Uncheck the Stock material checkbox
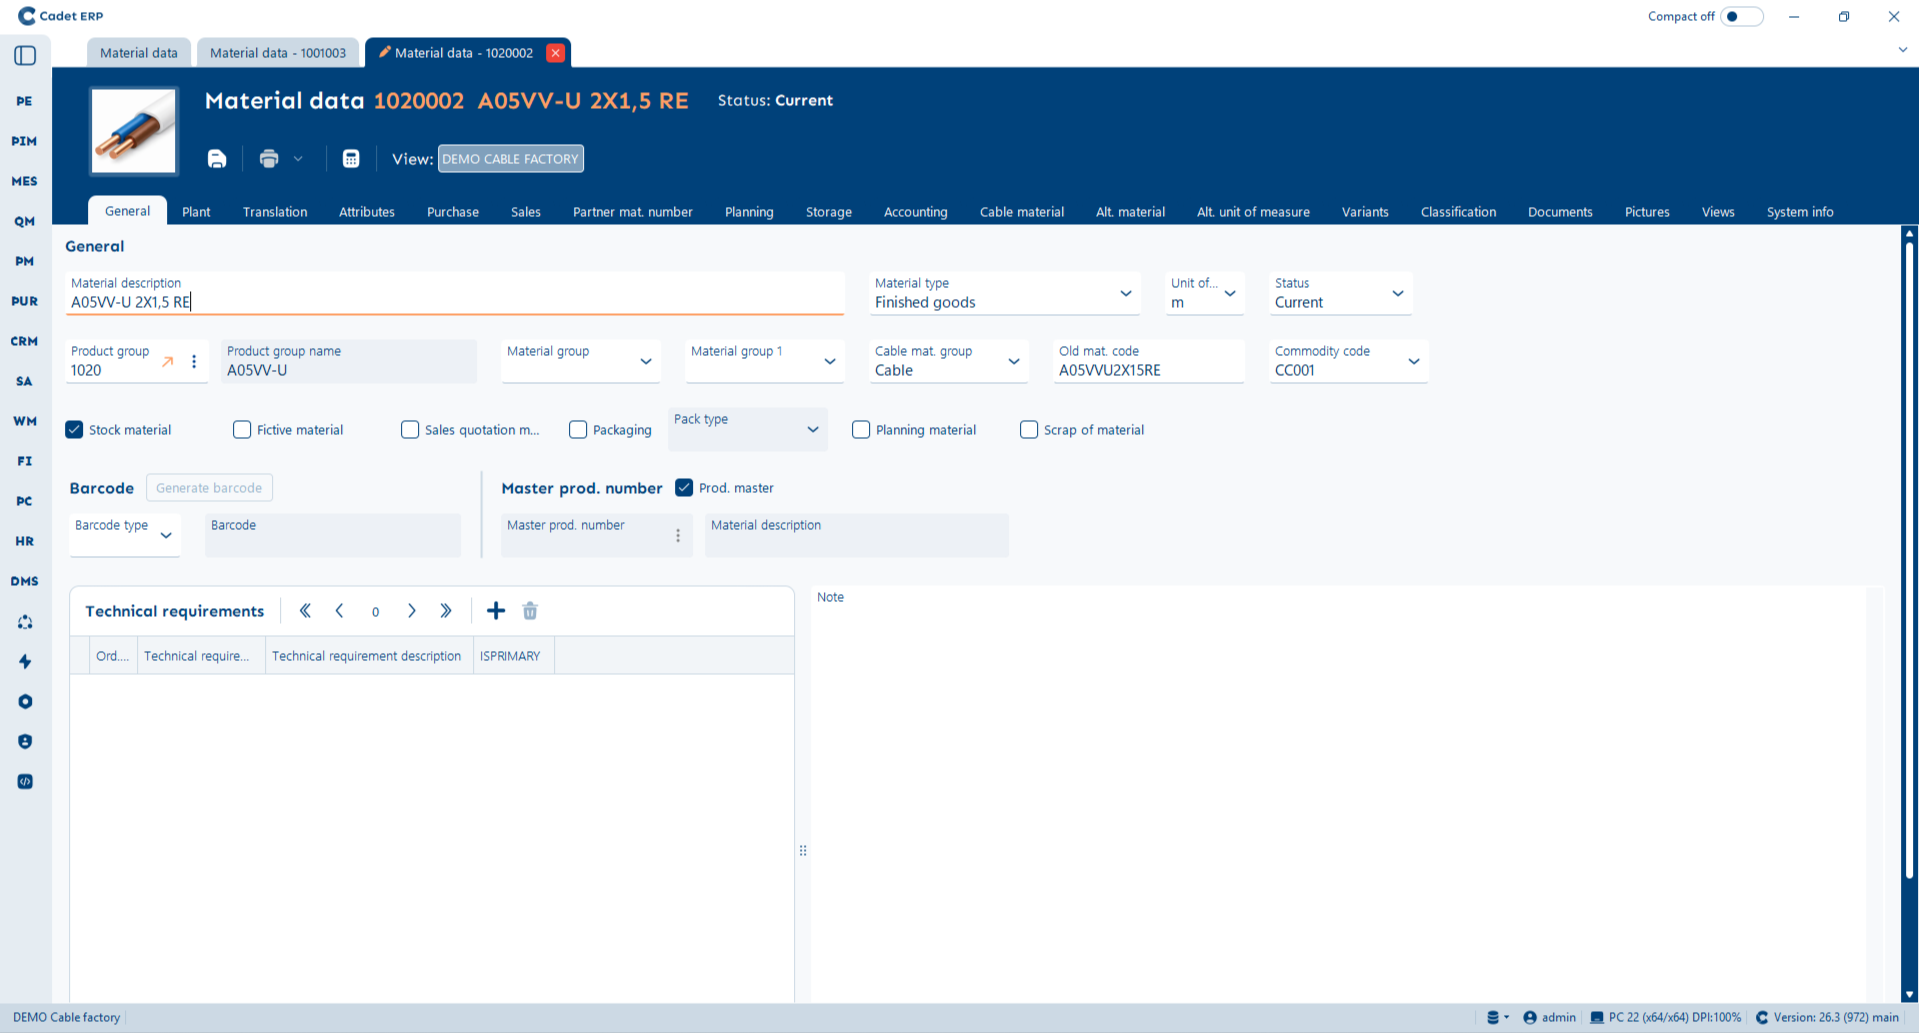1919x1033 pixels. [75, 430]
